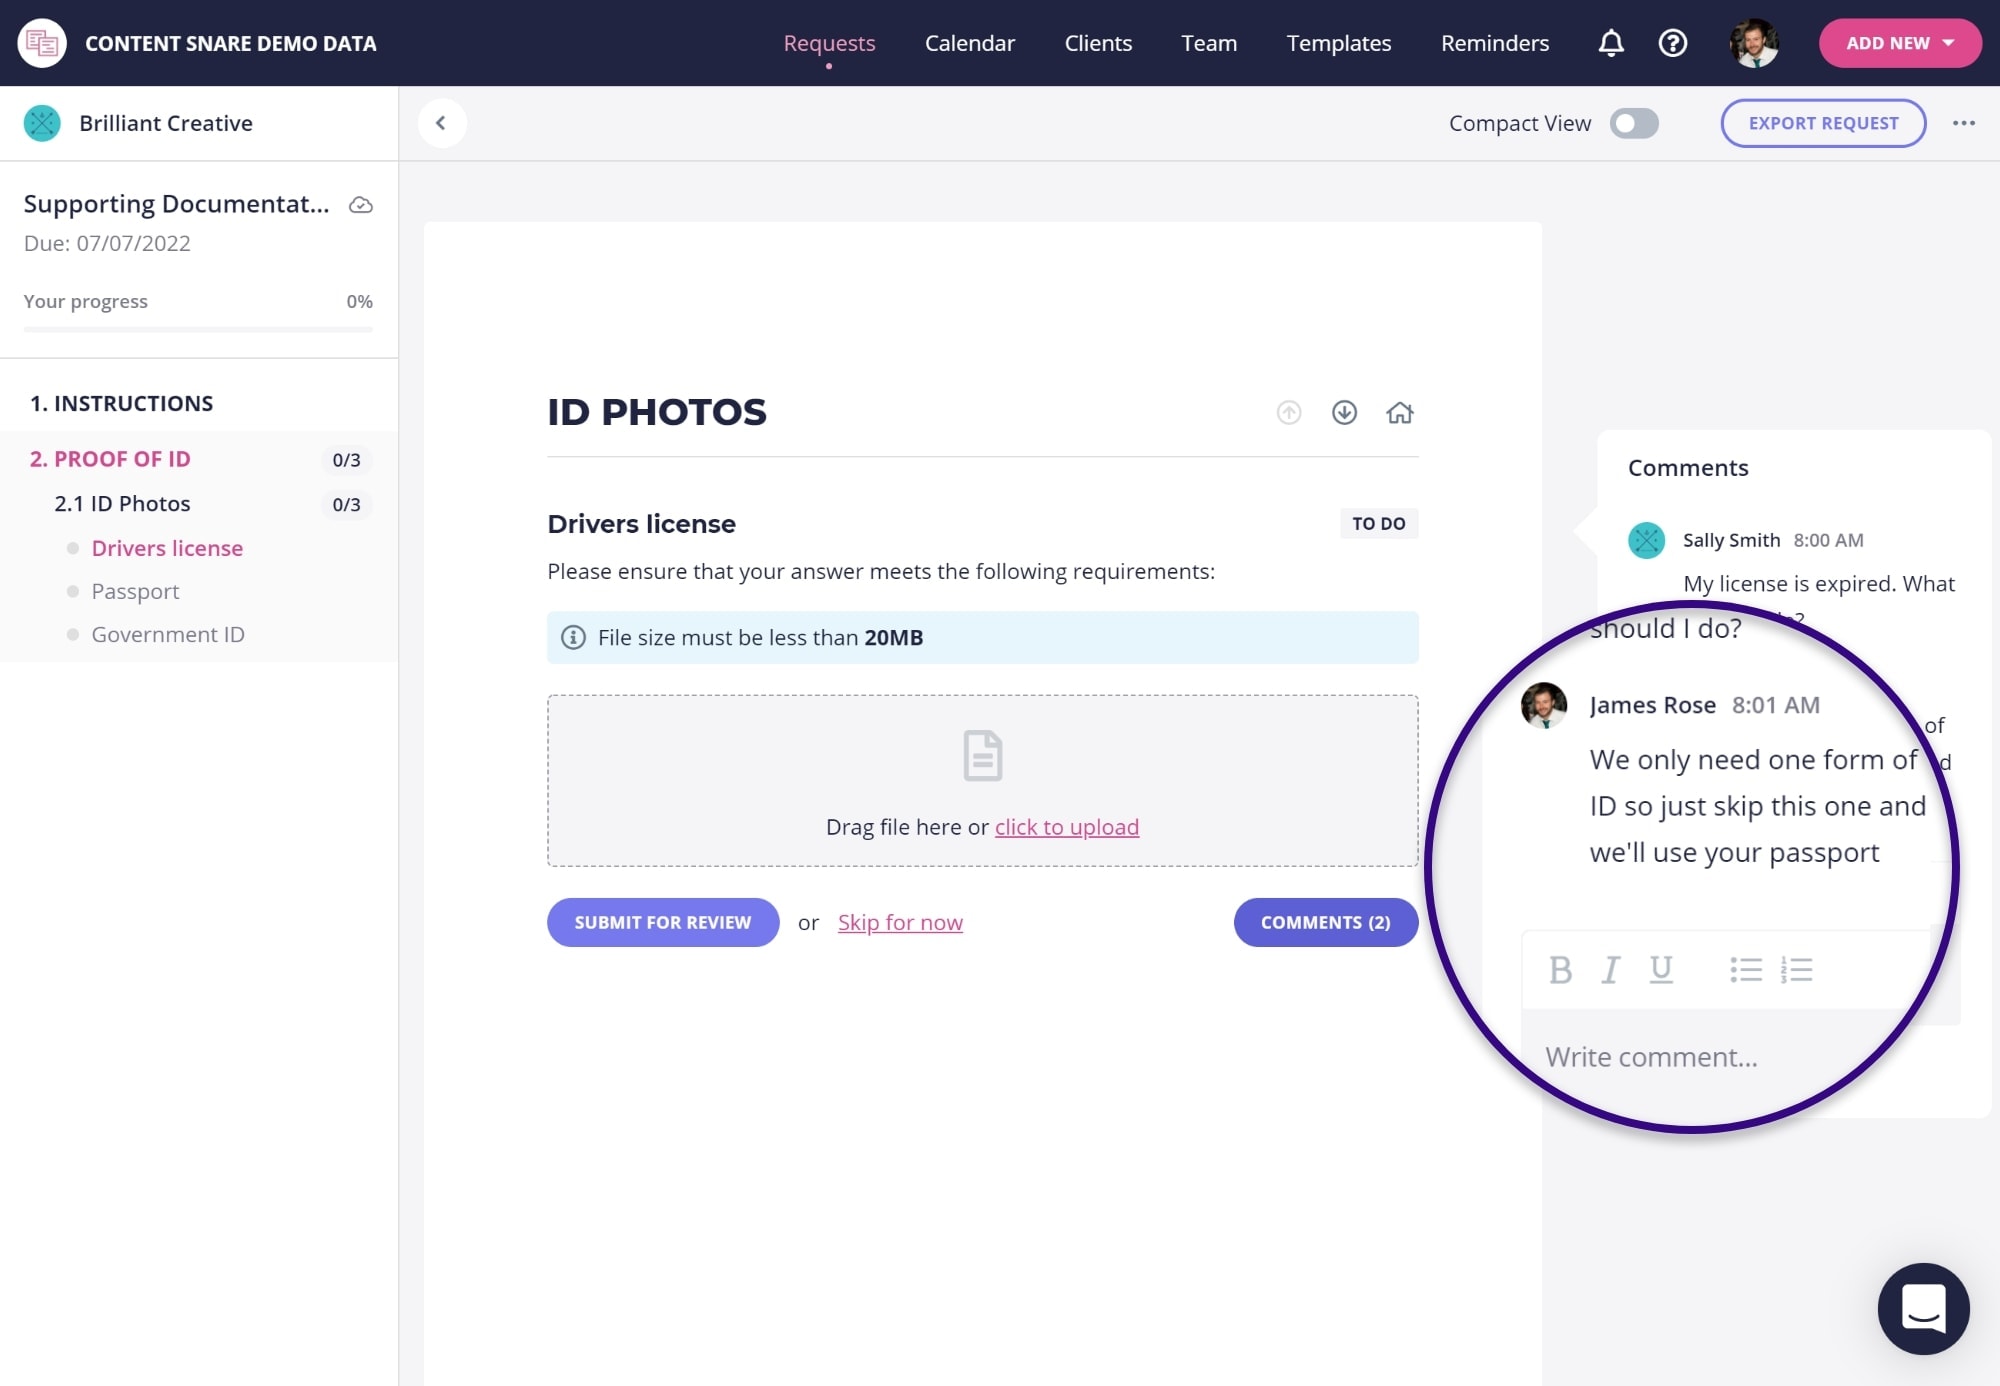
Task: Click the Content Snare logo icon
Action: (42, 43)
